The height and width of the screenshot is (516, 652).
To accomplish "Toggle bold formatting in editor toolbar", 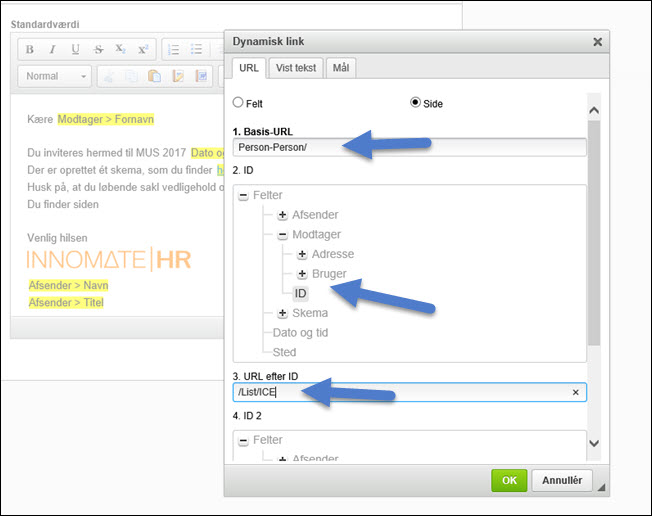I will coord(30,49).
